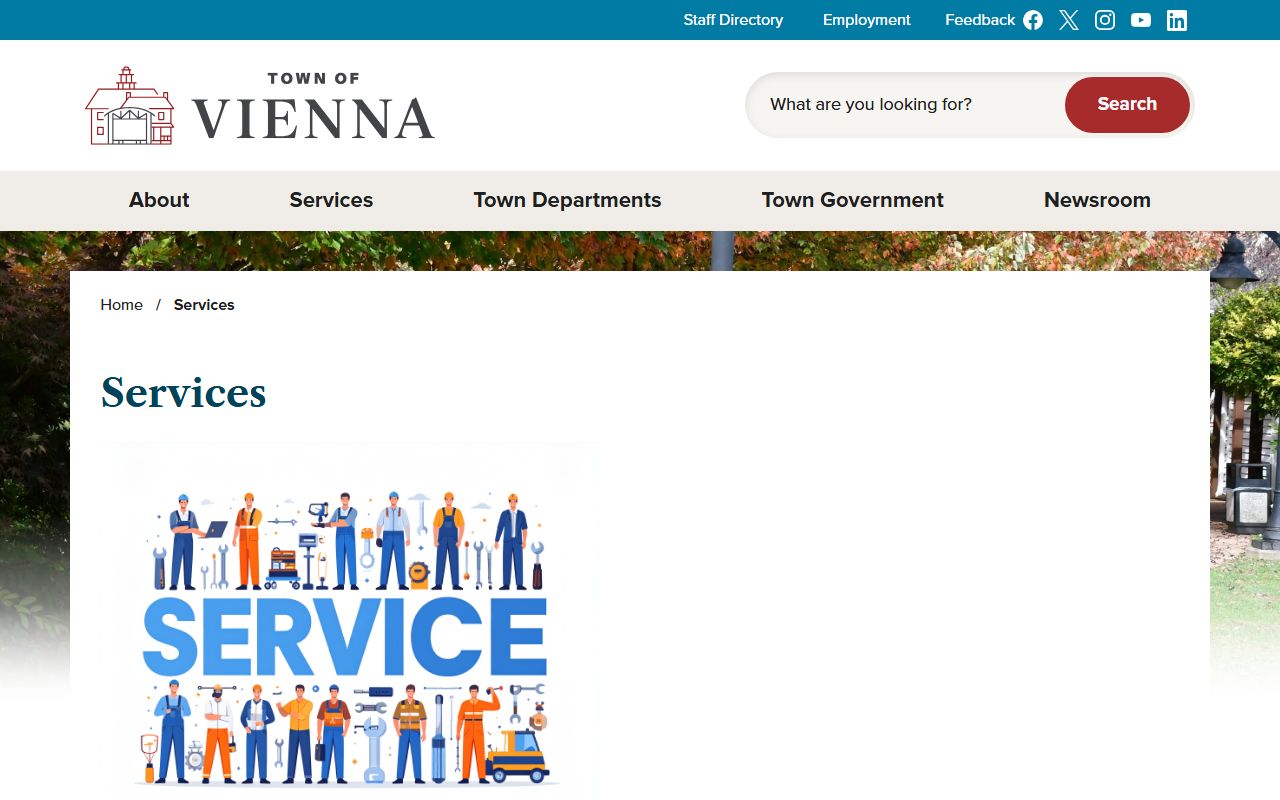Open the Town Departments menu

567,200
